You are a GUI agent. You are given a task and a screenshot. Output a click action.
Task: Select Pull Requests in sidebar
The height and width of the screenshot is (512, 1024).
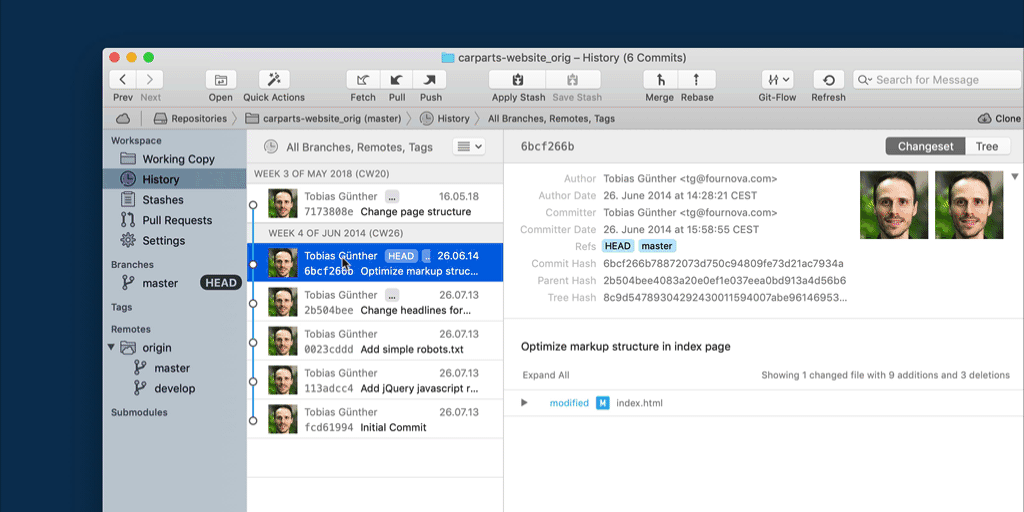177,220
